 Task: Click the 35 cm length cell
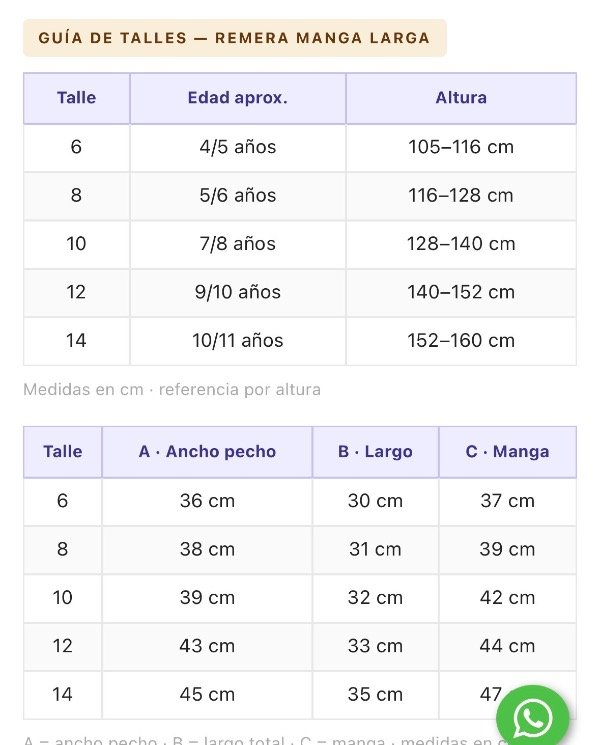click(x=375, y=695)
